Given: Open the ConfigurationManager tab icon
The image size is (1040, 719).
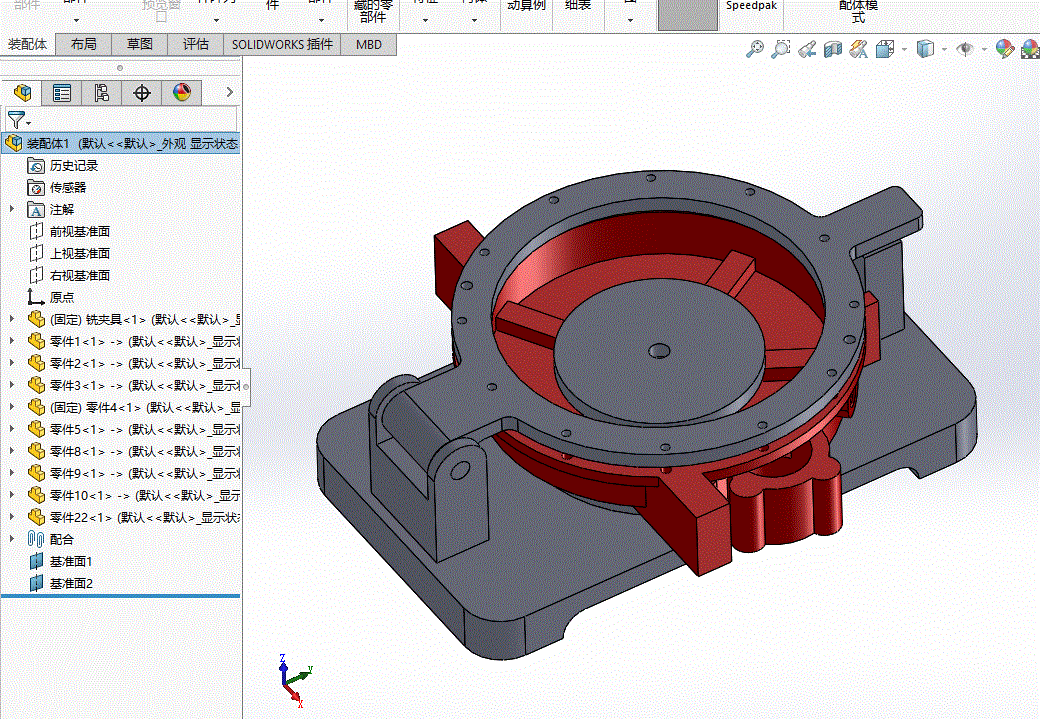Looking at the screenshot, I should (x=101, y=93).
